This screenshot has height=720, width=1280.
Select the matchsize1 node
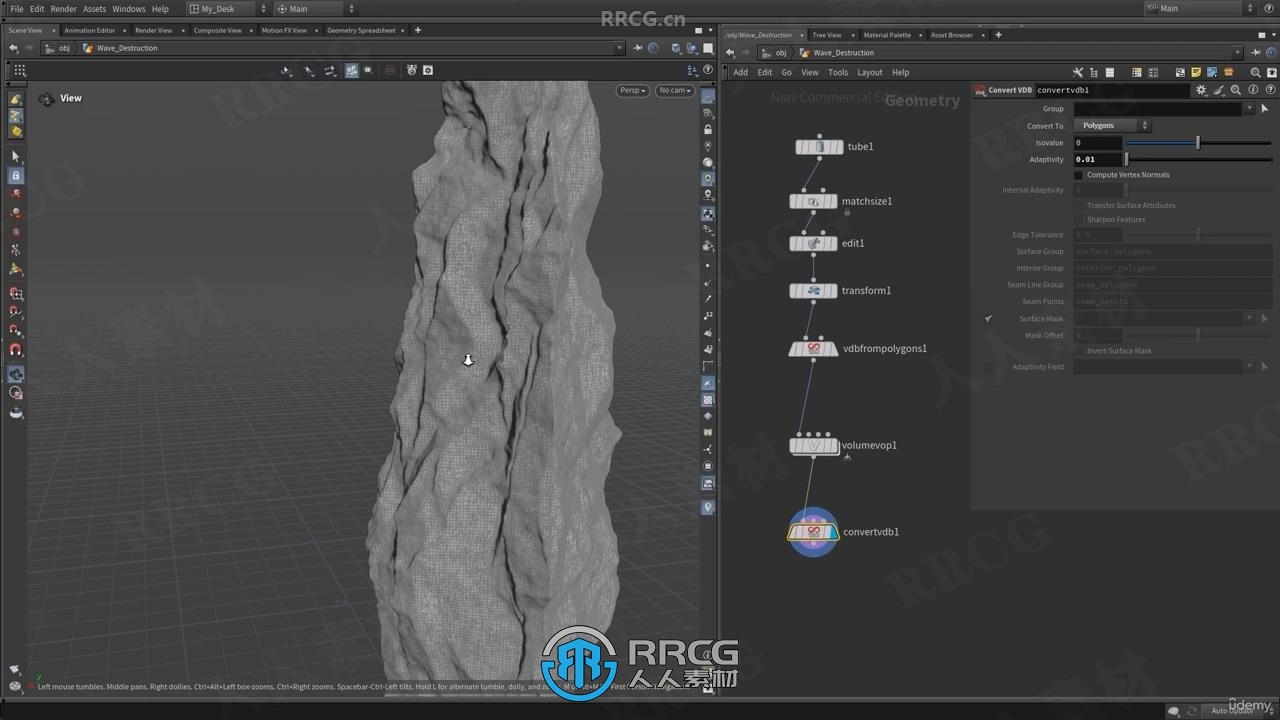(813, 202)
